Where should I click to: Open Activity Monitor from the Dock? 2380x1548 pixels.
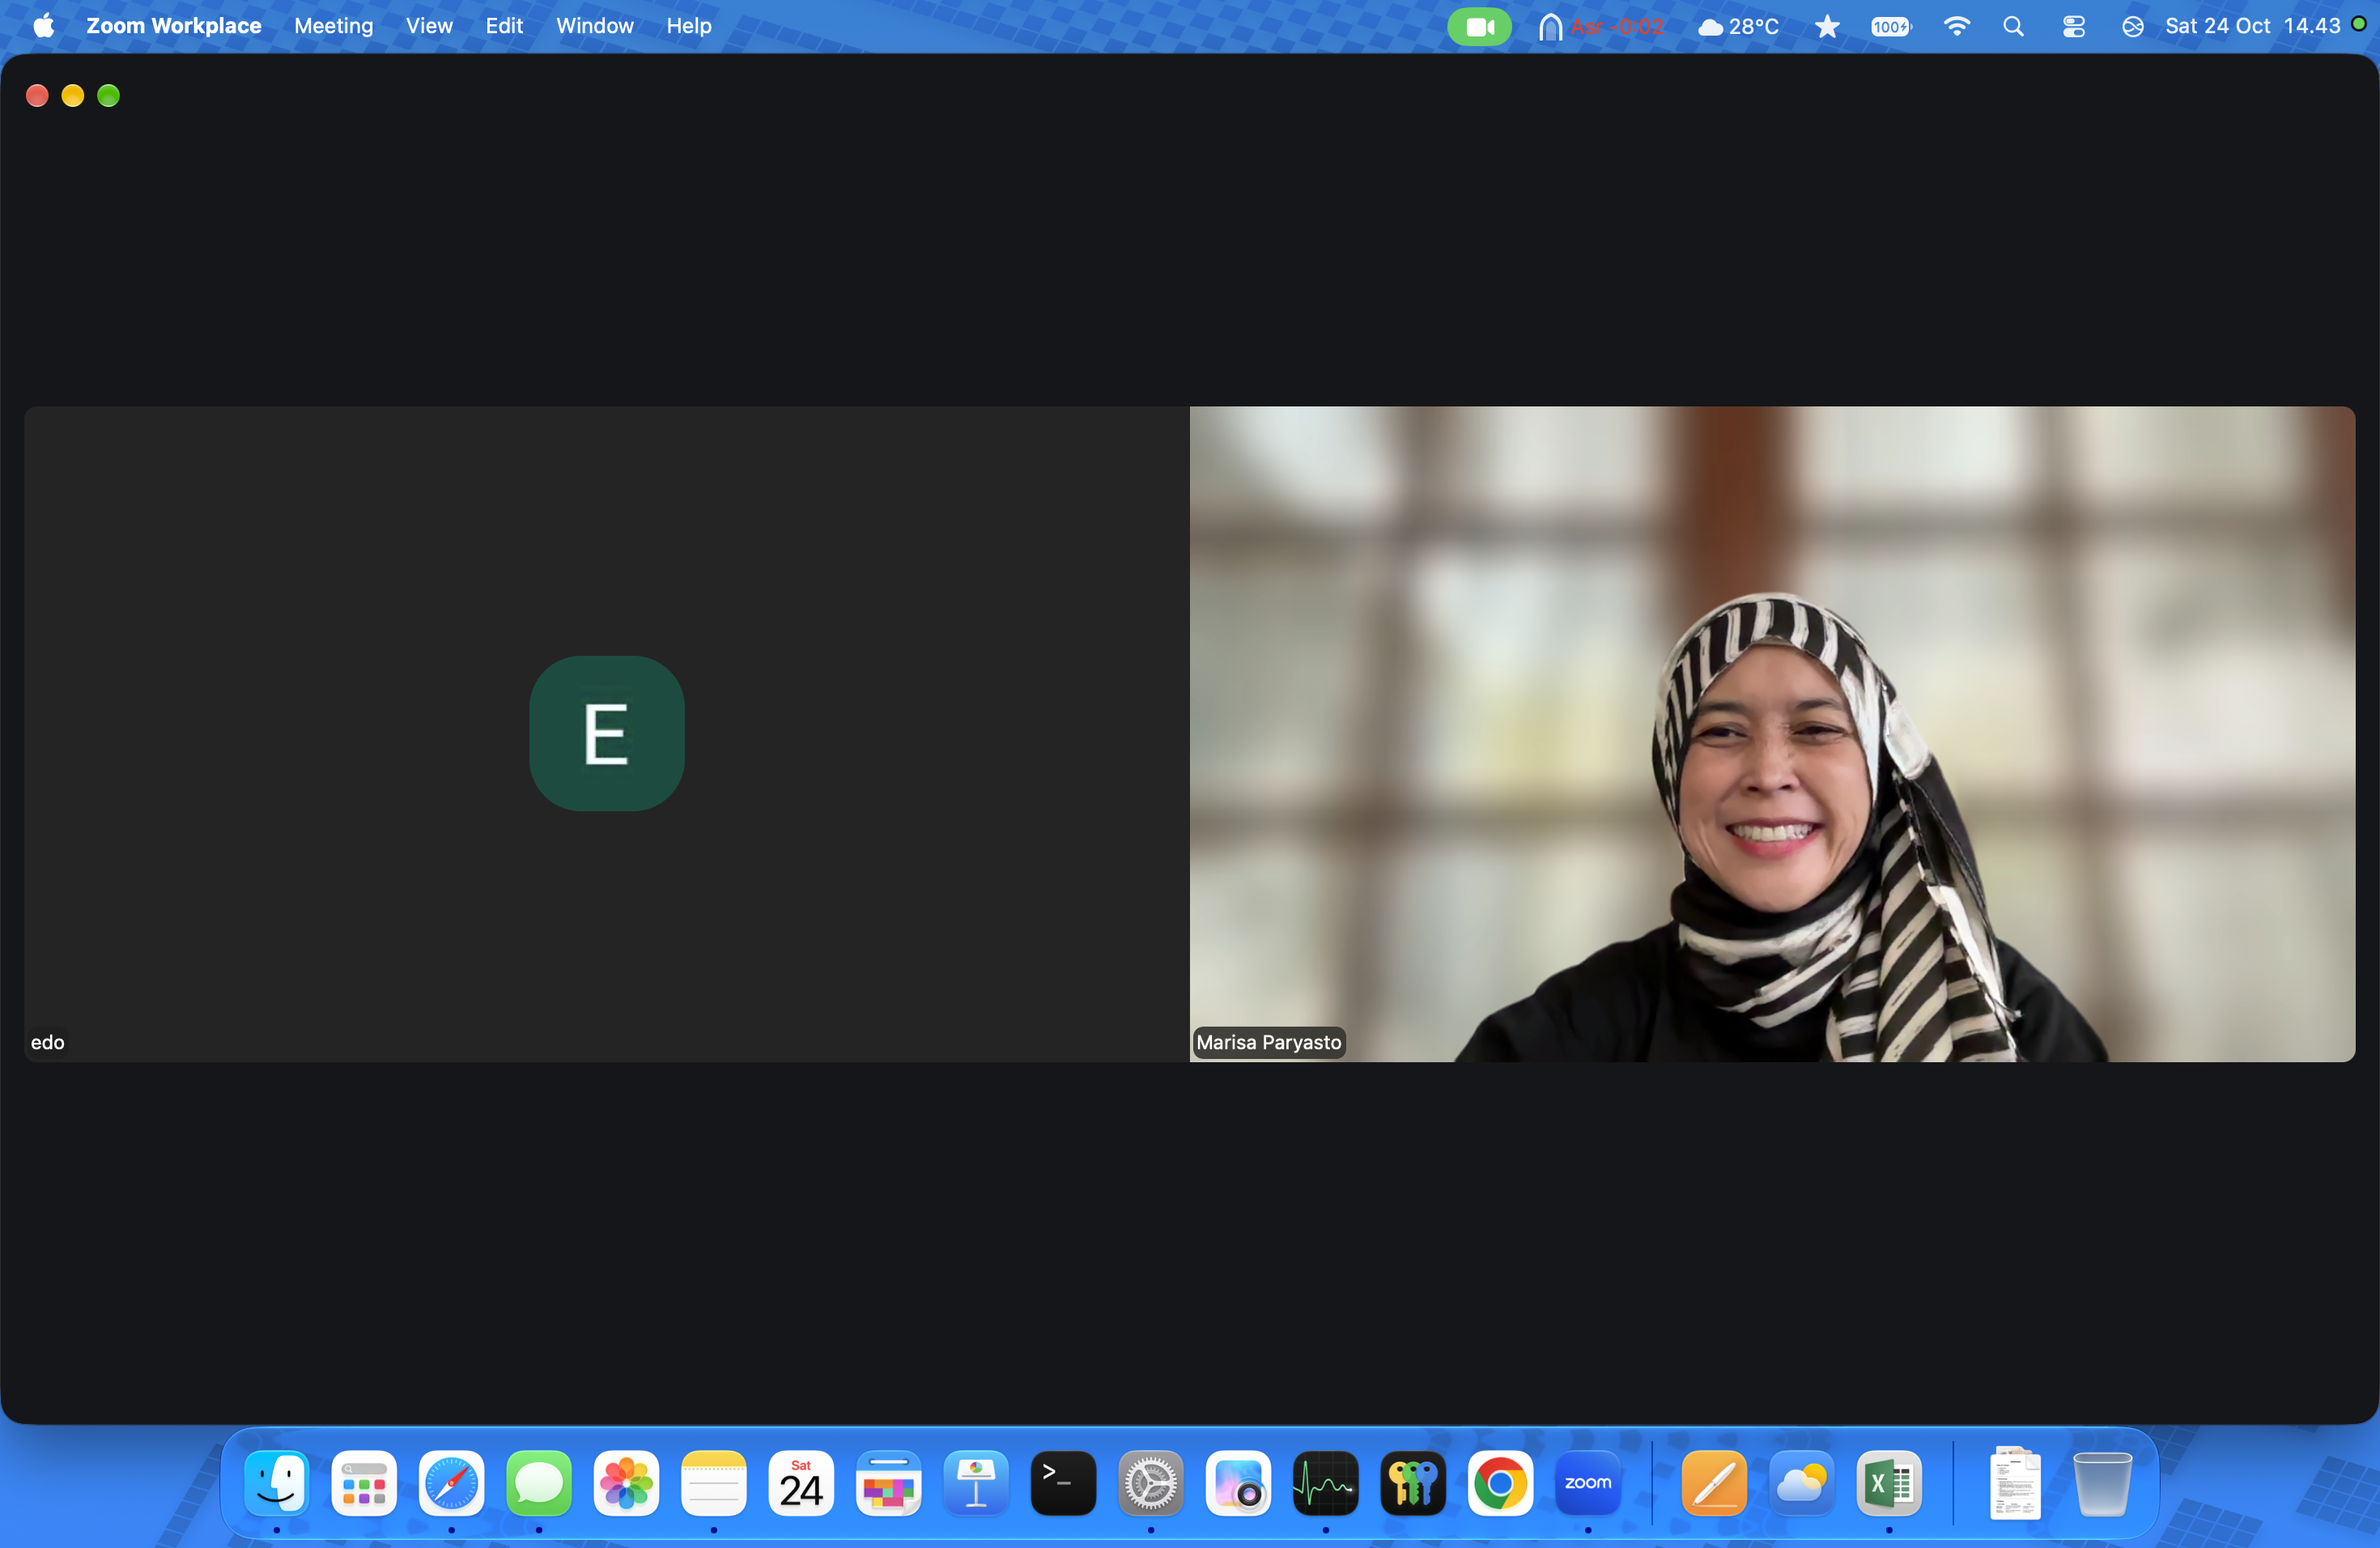[x=1326, y=1482]
